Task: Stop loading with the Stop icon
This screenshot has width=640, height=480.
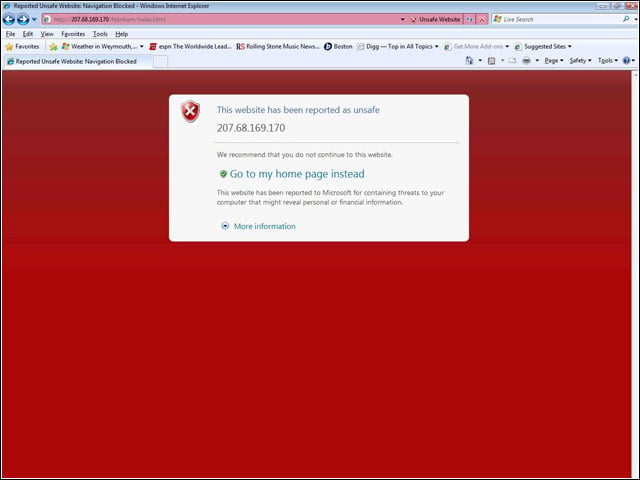Action: 482,19
